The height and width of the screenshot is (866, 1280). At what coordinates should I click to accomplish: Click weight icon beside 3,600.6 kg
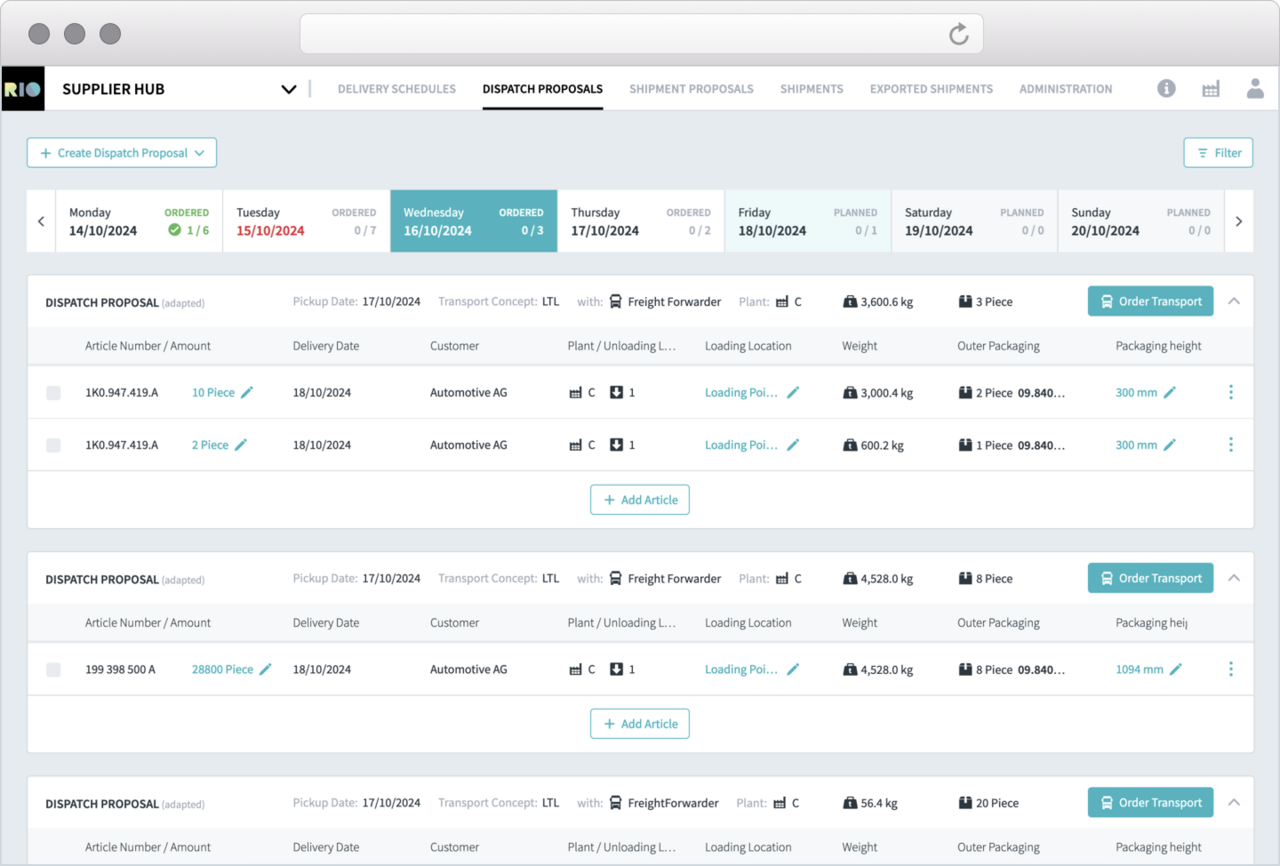pos(850,301)
